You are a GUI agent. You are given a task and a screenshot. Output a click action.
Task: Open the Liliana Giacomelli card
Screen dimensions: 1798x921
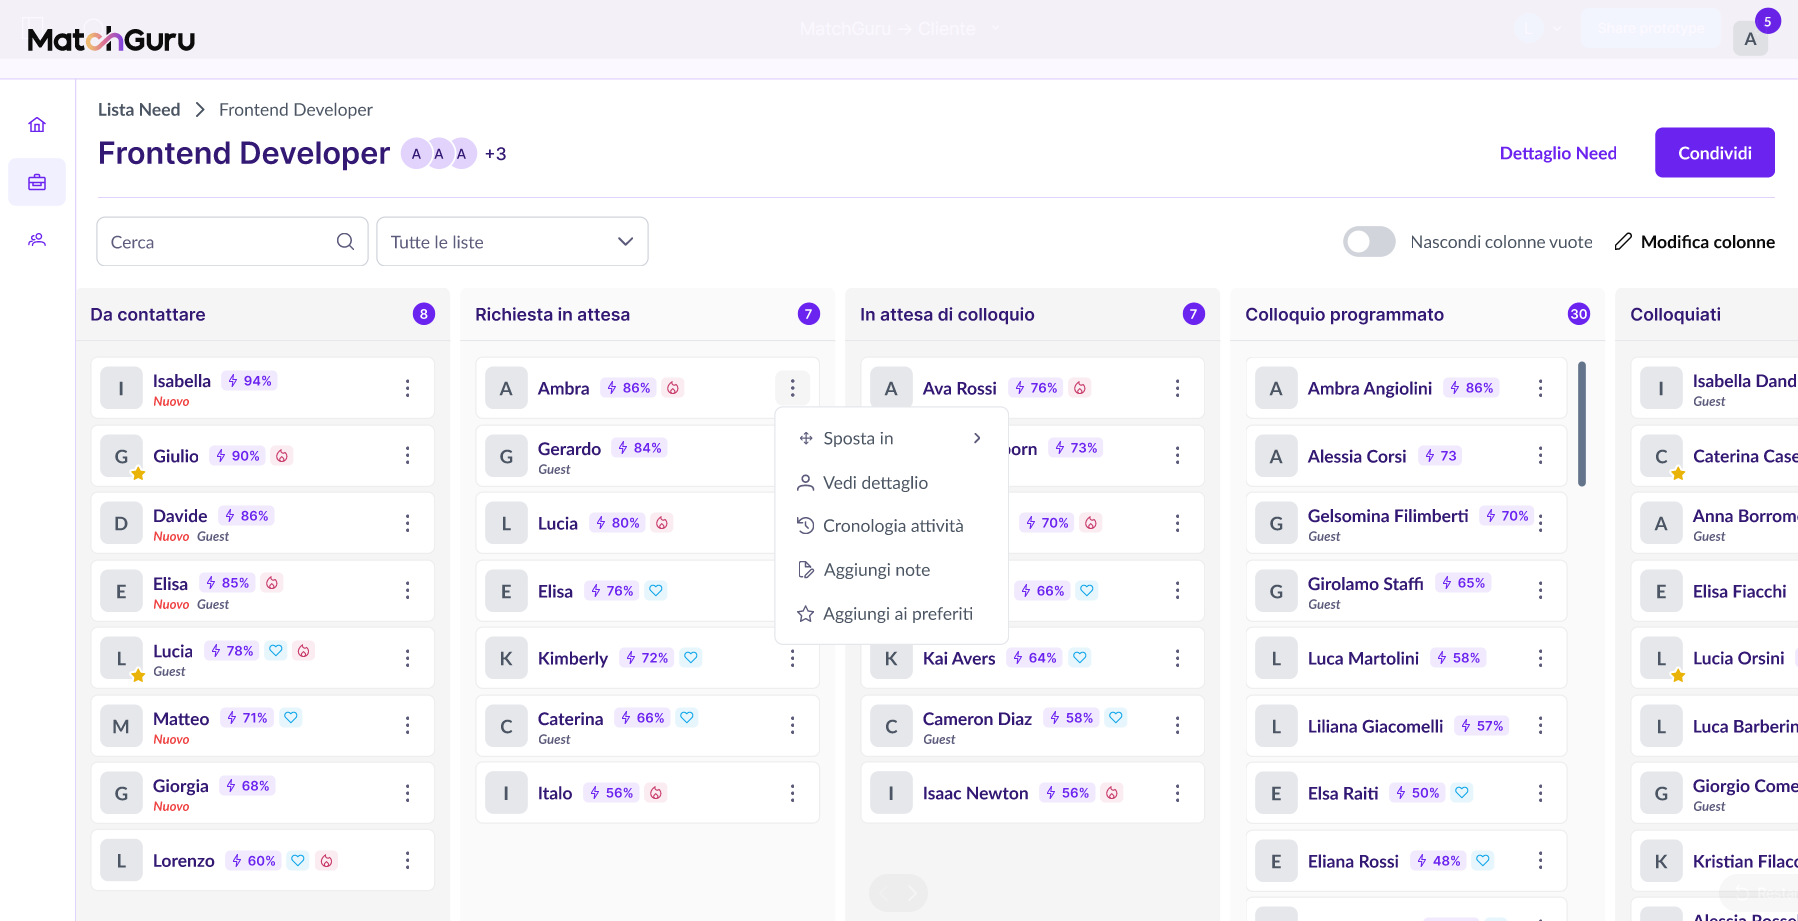click(x=1406, y=726)
